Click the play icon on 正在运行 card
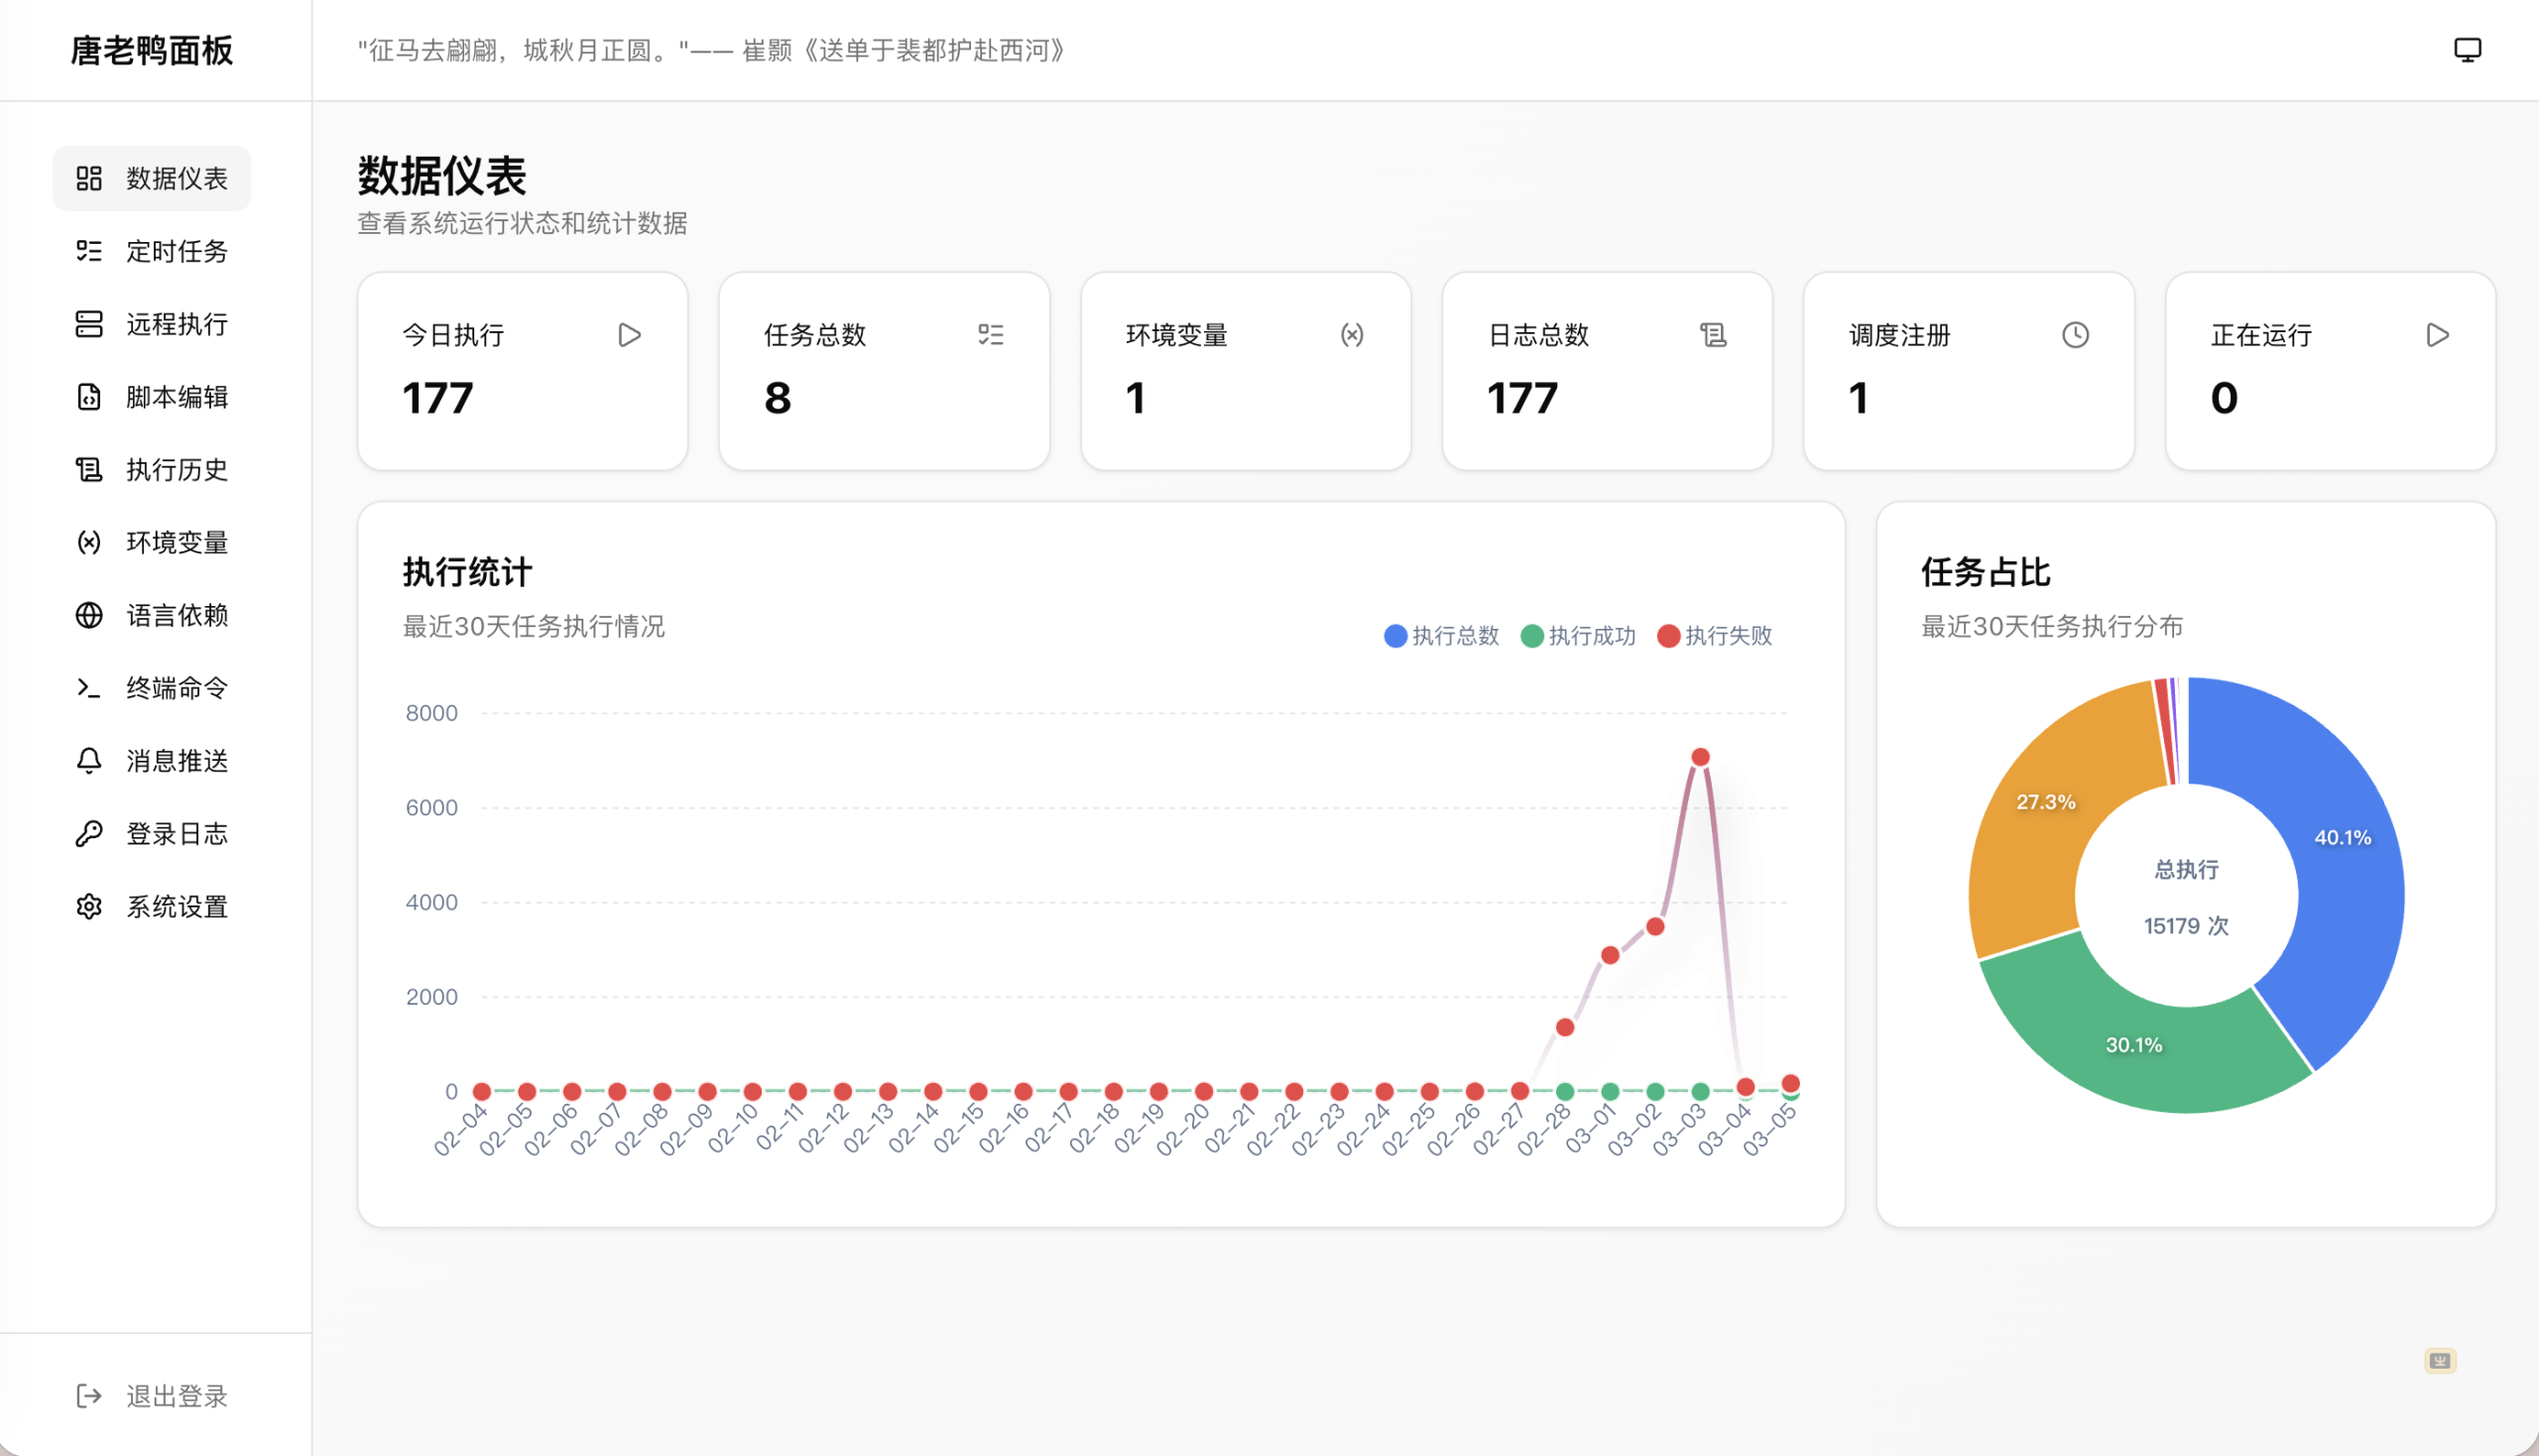2539x1456 pixels. [2437, 335]
